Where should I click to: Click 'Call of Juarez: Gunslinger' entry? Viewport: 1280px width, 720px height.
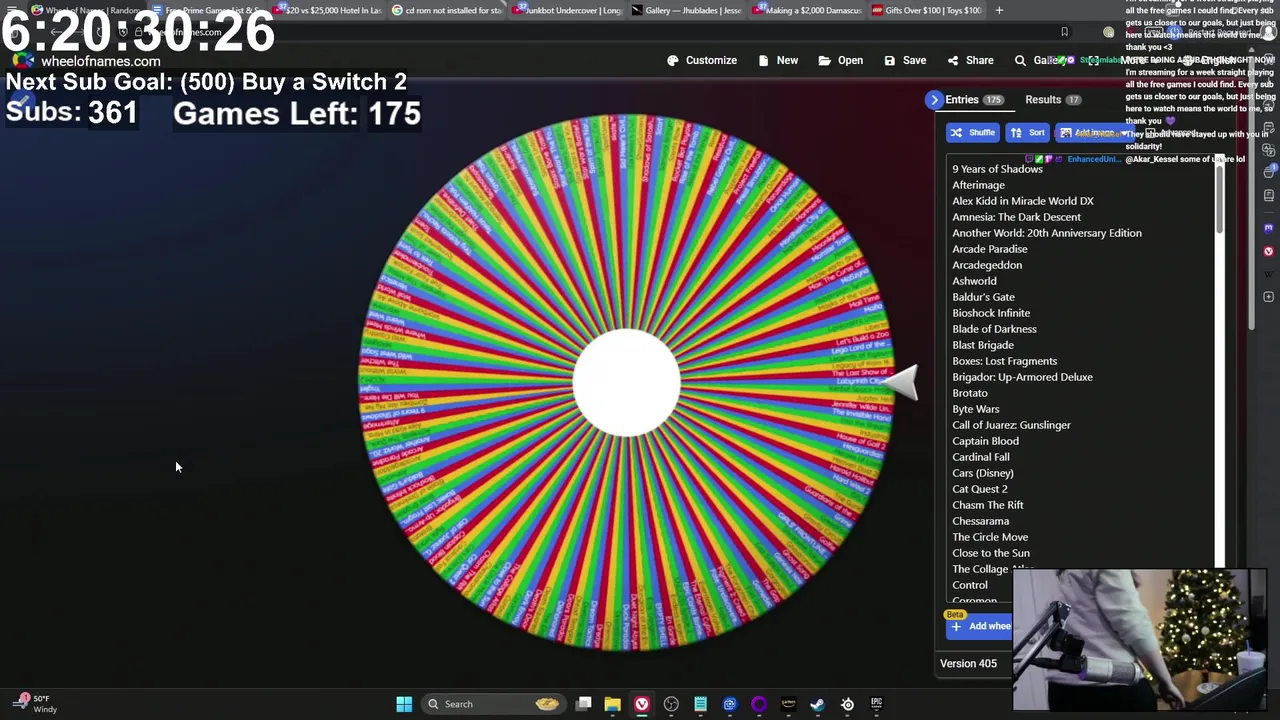coord(1011,425)
